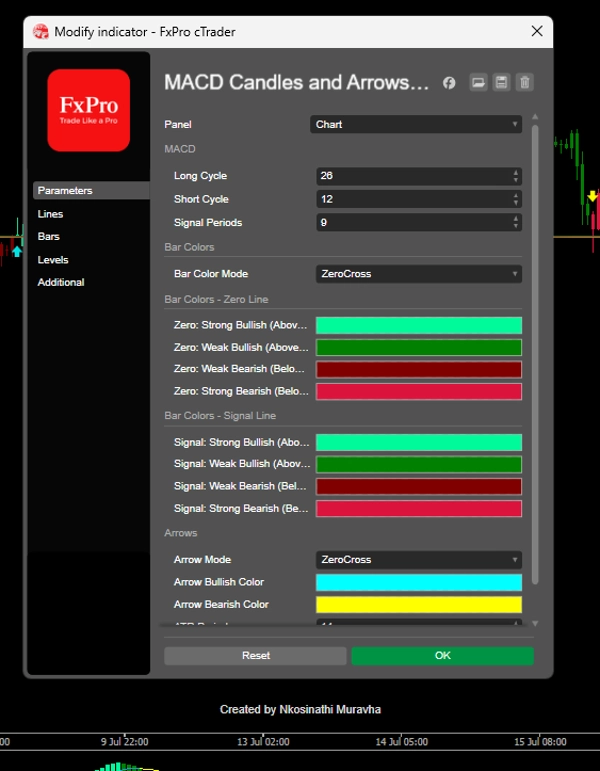Switch to the Lines tab
This screenshot has width=600, height=771.
click(50, 214)
